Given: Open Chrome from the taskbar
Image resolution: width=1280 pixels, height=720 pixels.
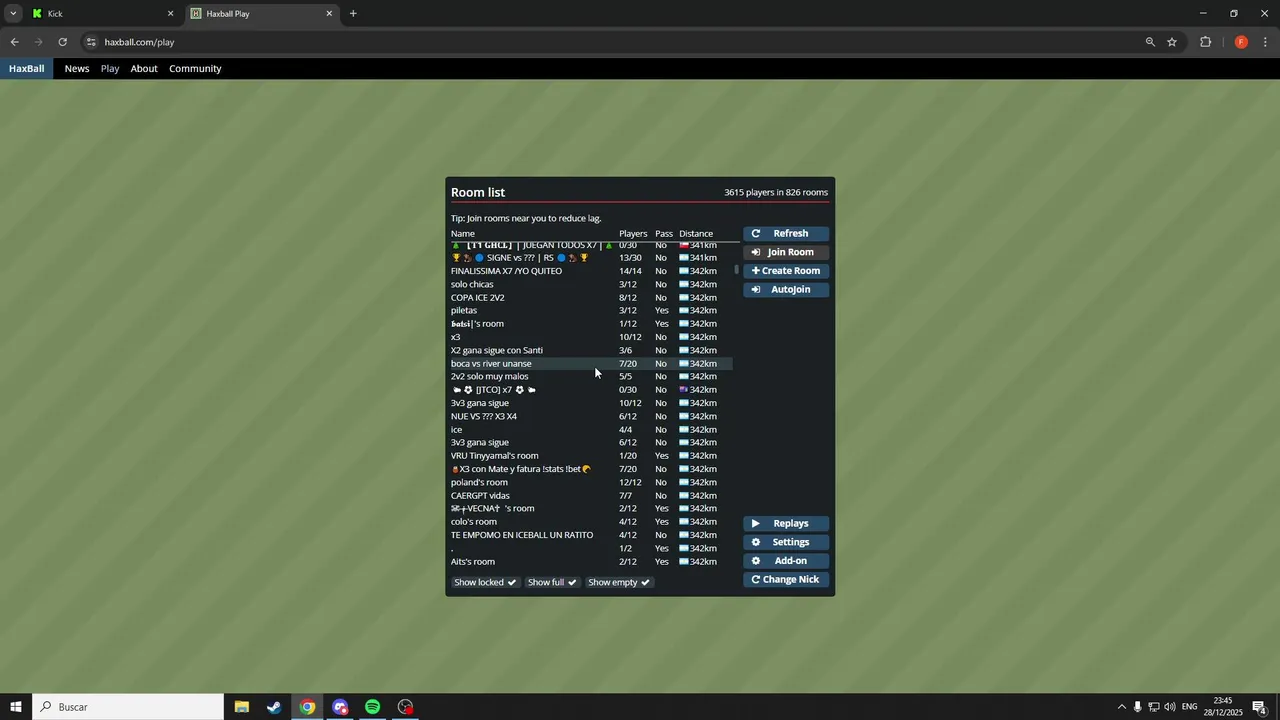Looking at the screenshot, I should click(x=307, y=707).
